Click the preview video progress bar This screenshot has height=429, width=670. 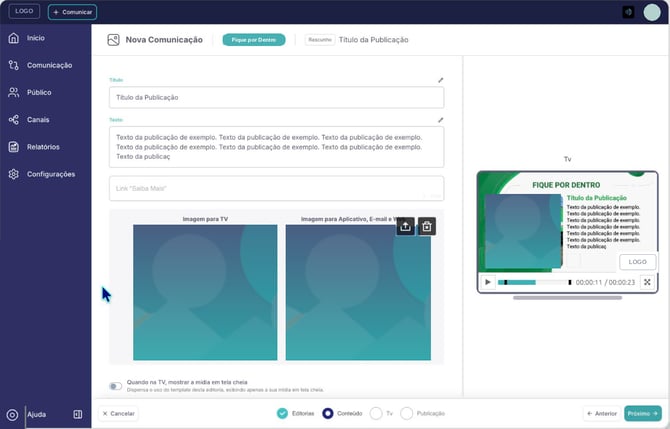click(x=535, y=282)
